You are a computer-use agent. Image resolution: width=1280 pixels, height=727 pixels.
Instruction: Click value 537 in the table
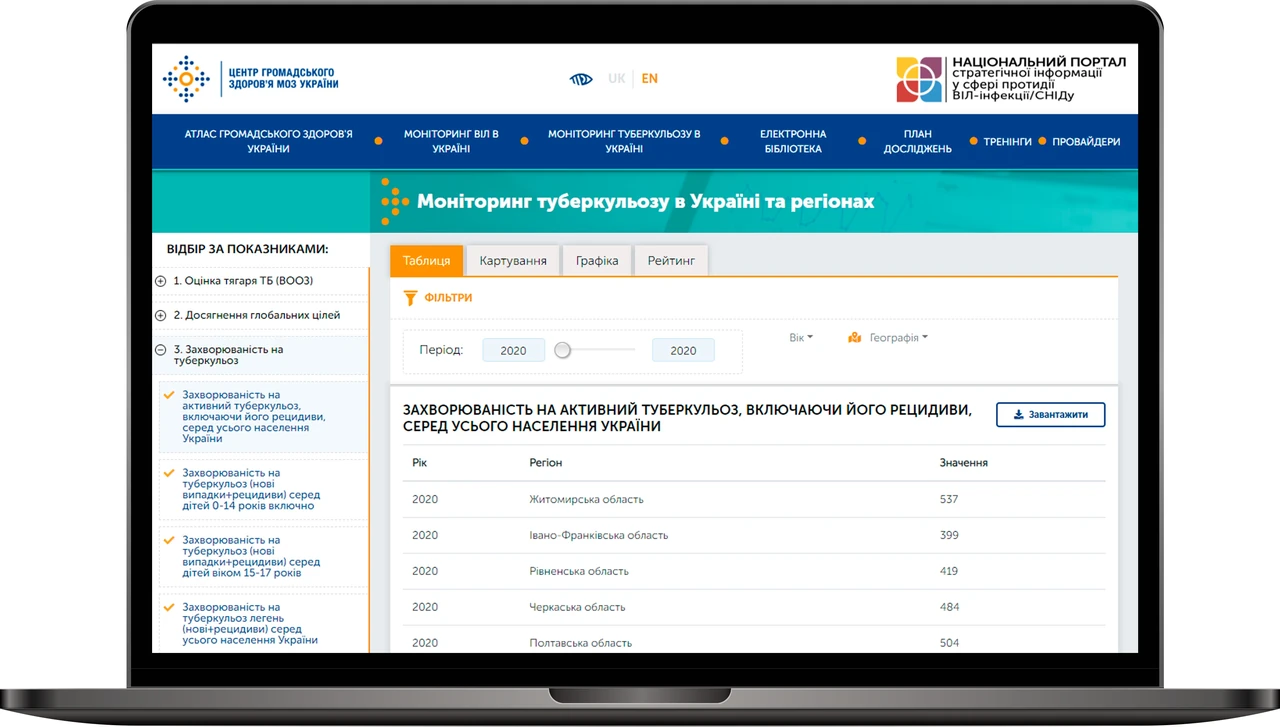click(949, 499)
